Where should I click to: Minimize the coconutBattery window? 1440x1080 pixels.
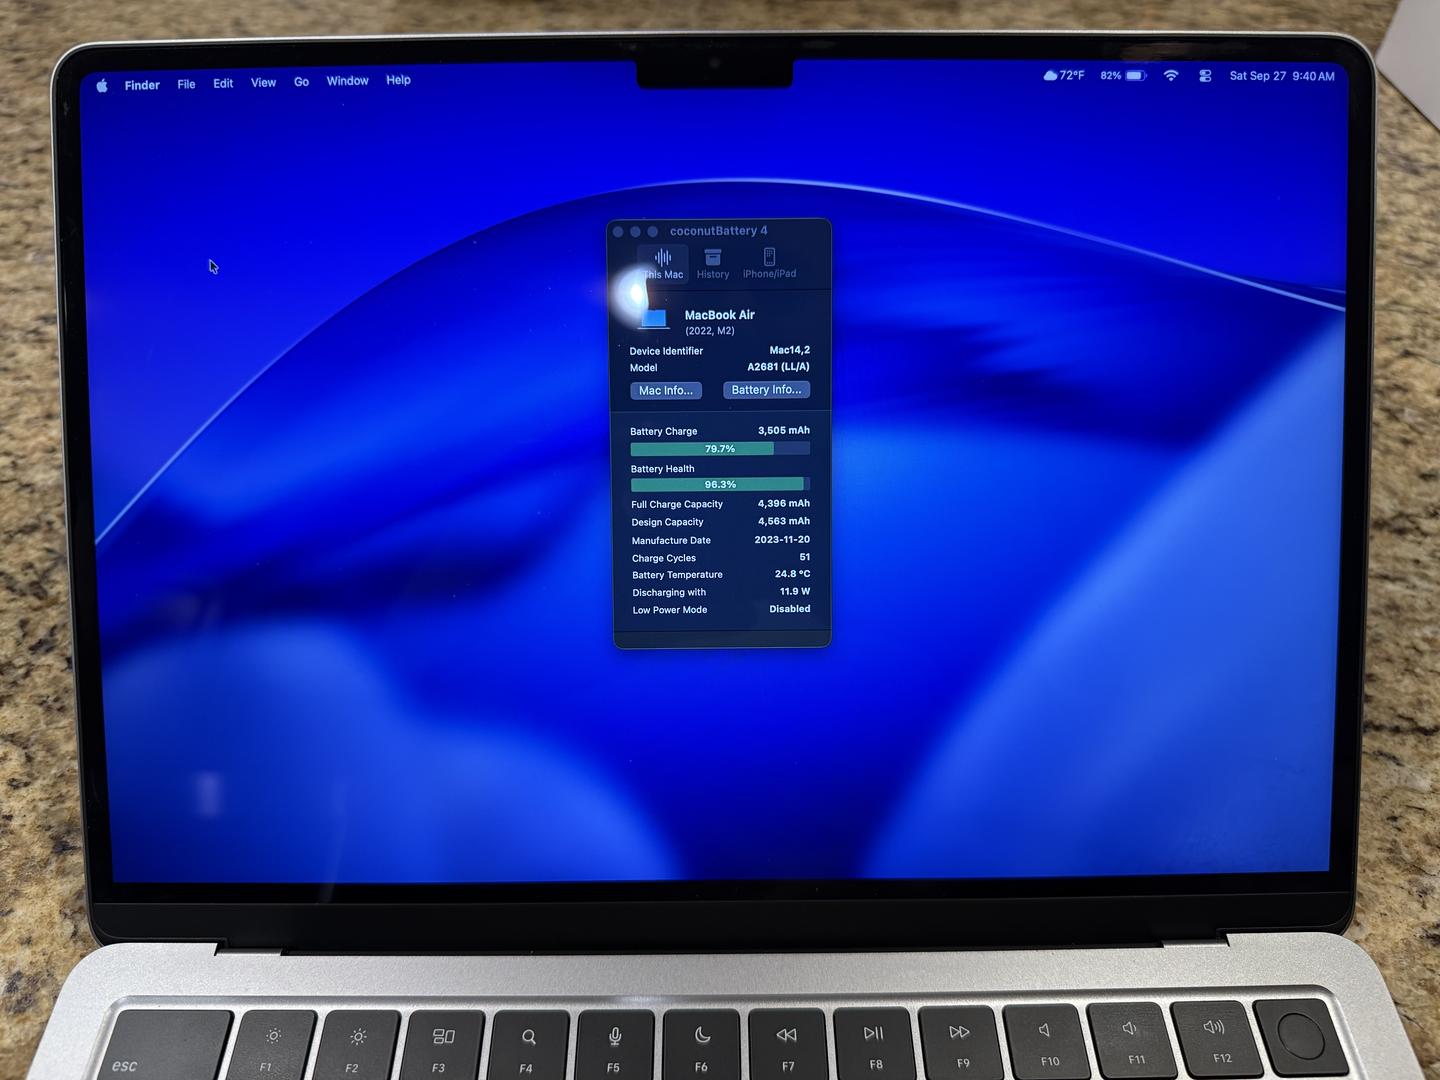coord(635,232)
